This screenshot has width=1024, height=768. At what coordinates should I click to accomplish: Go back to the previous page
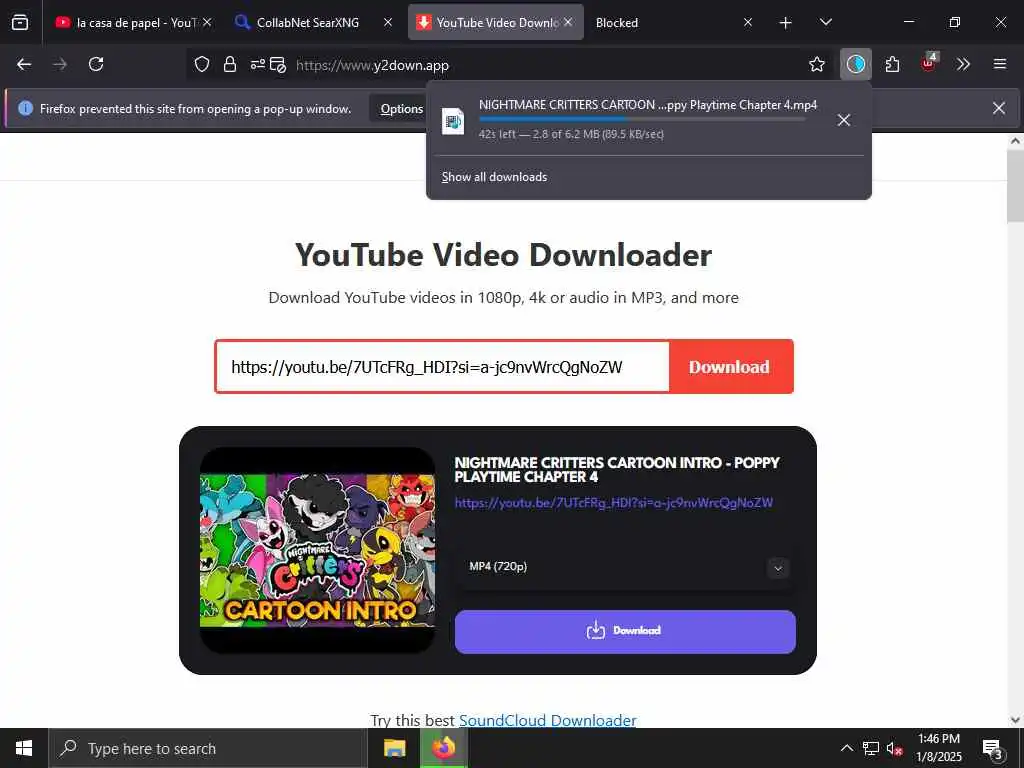(24, 64)
